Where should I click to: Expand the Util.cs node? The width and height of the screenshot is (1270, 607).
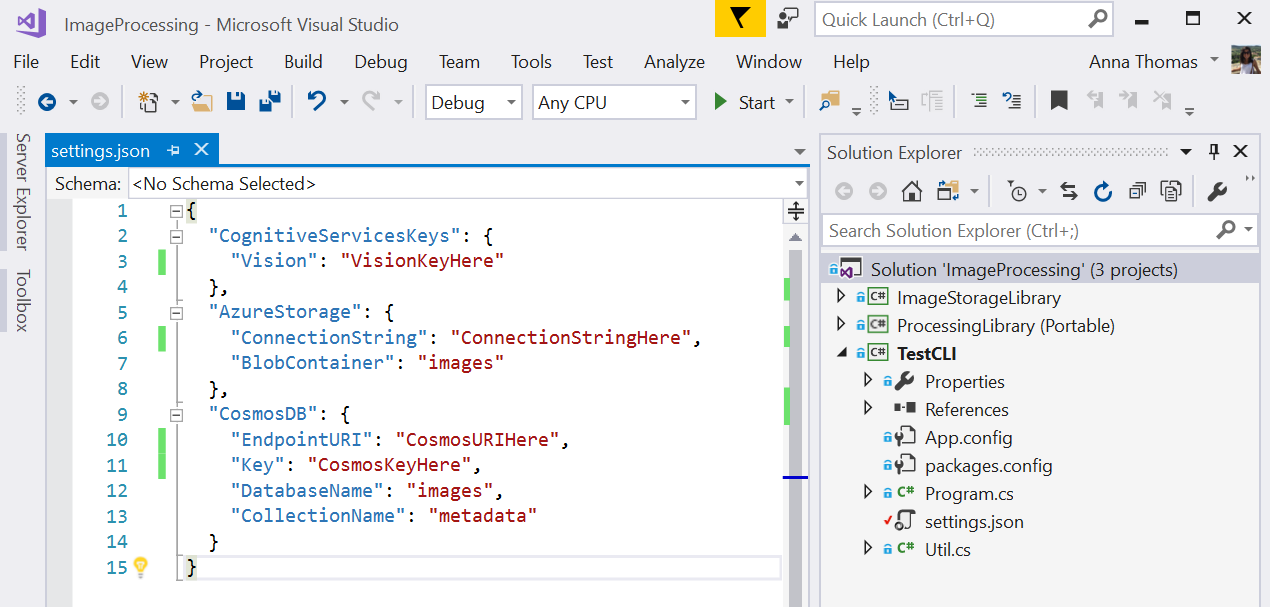(x=867, y=549)
